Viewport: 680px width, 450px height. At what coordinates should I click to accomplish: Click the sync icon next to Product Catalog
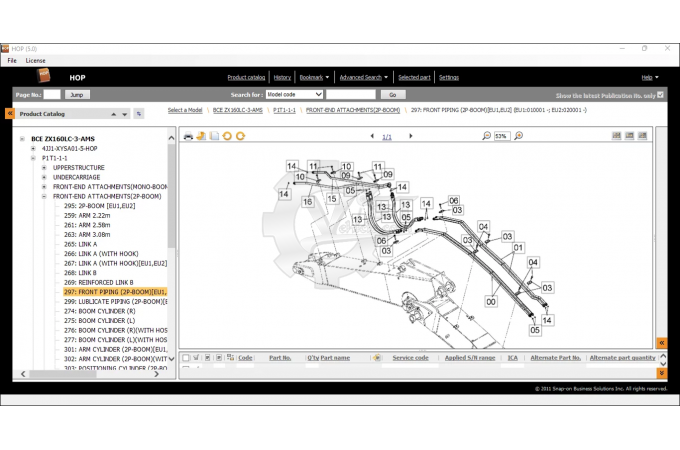coord(139,114)
